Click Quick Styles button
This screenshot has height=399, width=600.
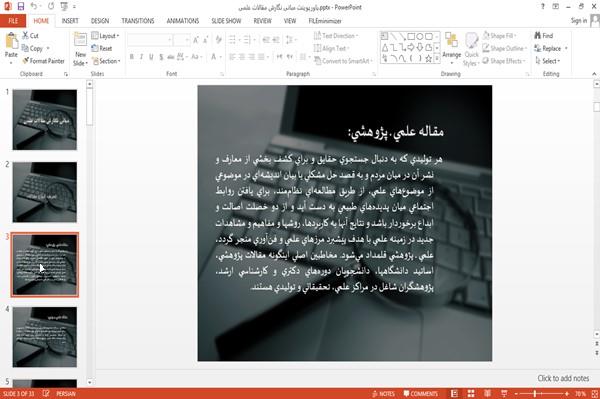[471, 49]
